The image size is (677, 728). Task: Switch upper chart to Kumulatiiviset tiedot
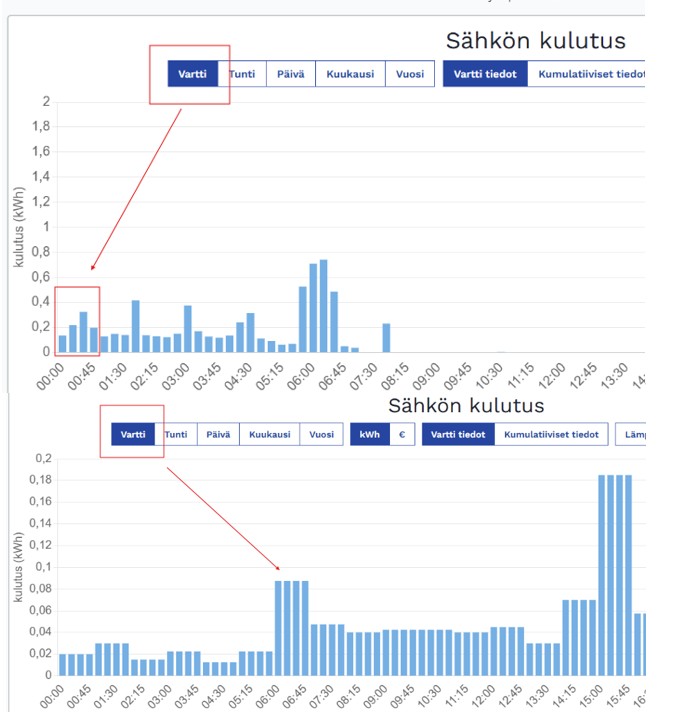click(589, 74)
